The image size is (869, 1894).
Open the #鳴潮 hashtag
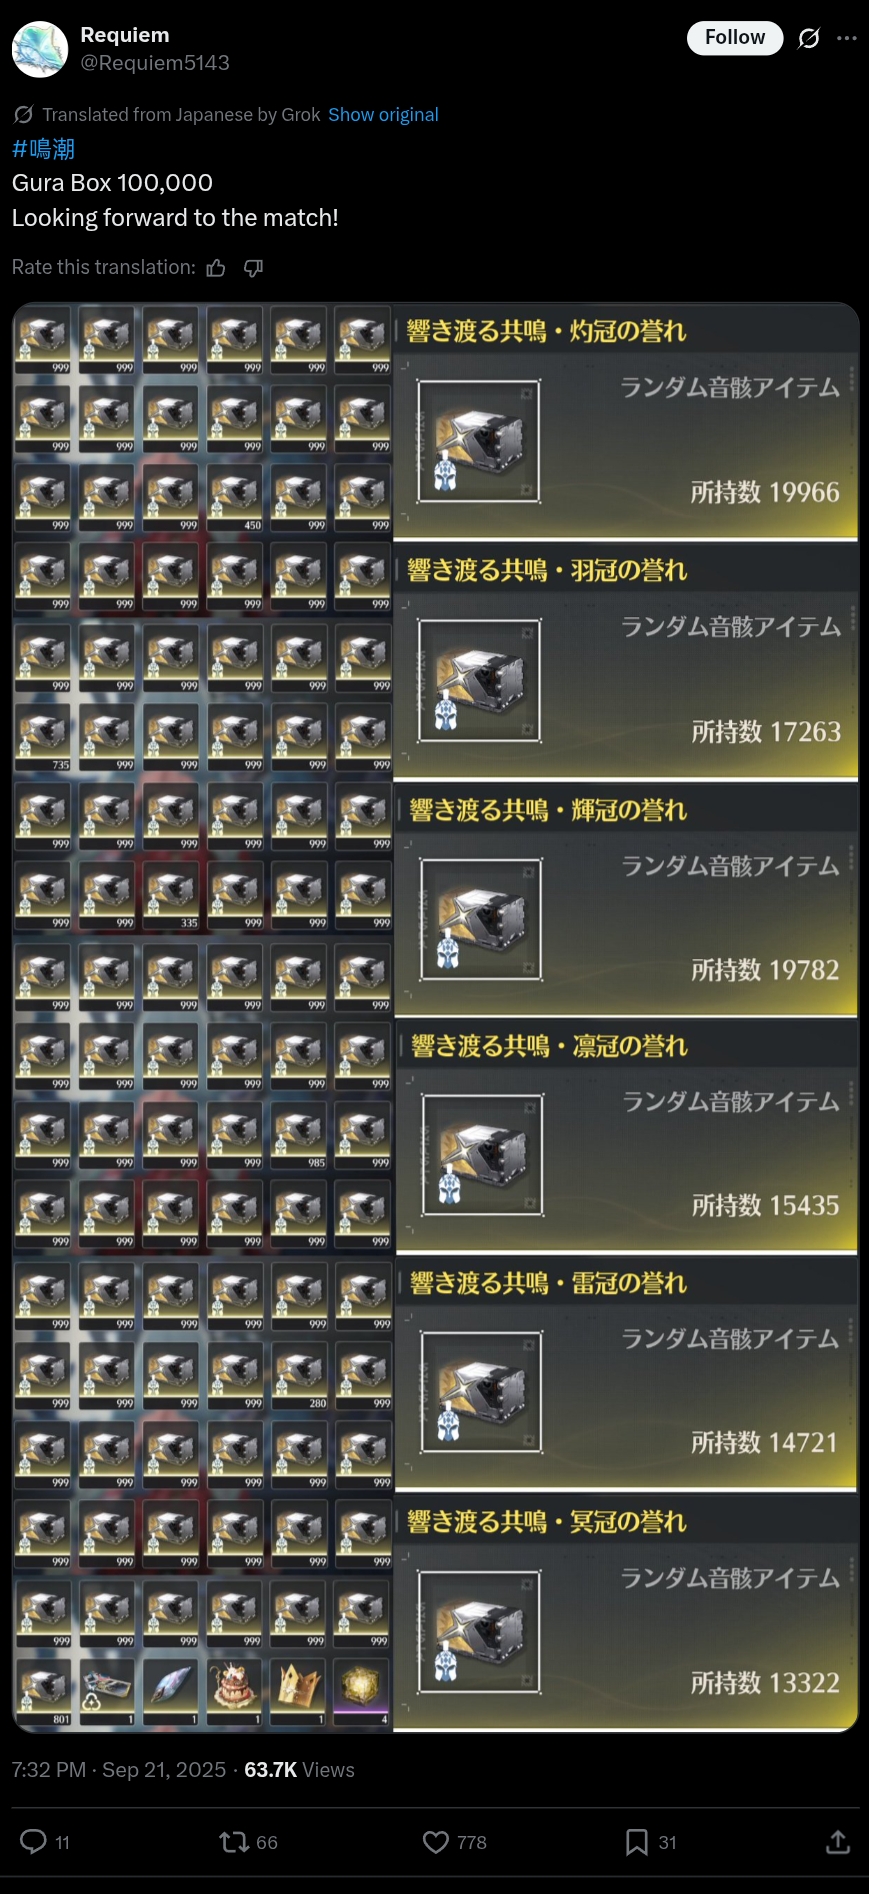43,149
